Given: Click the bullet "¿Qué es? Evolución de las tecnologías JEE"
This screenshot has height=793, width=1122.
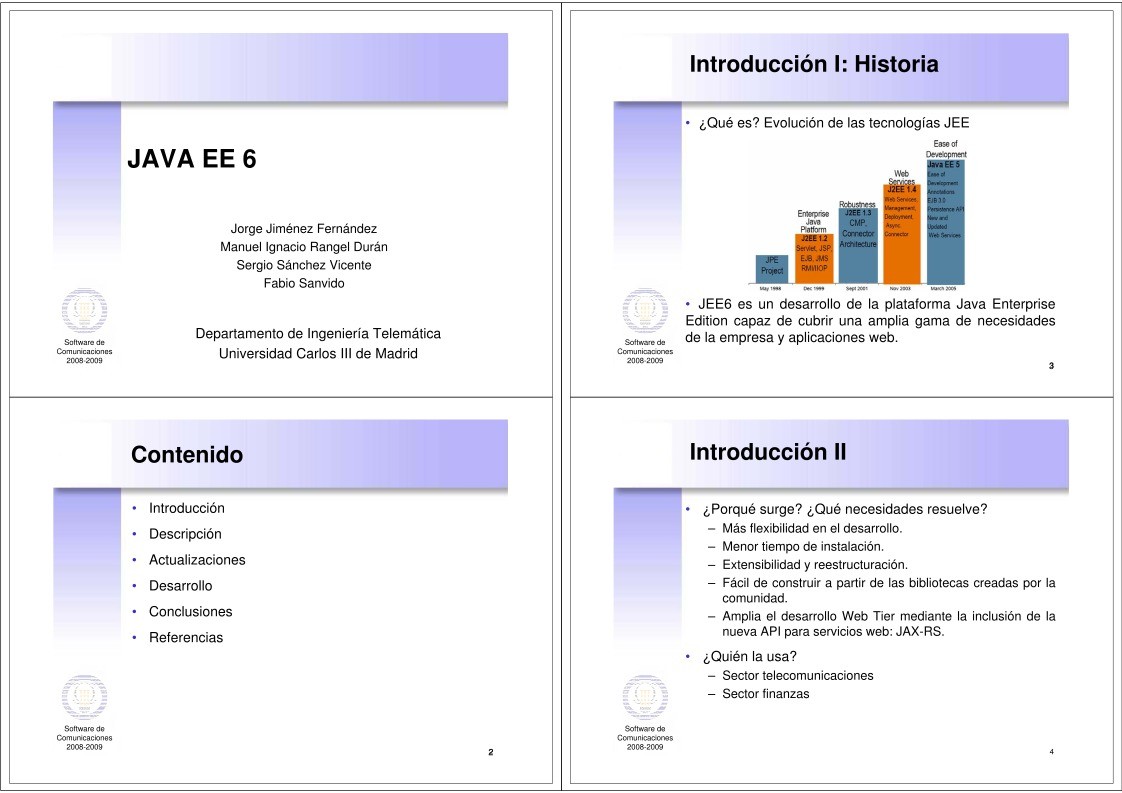Looking at the screenshot, I should pos(834,123).
